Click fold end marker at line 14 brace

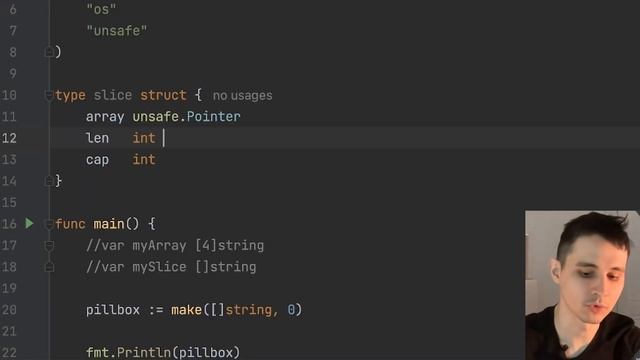(x=49, y=181)
